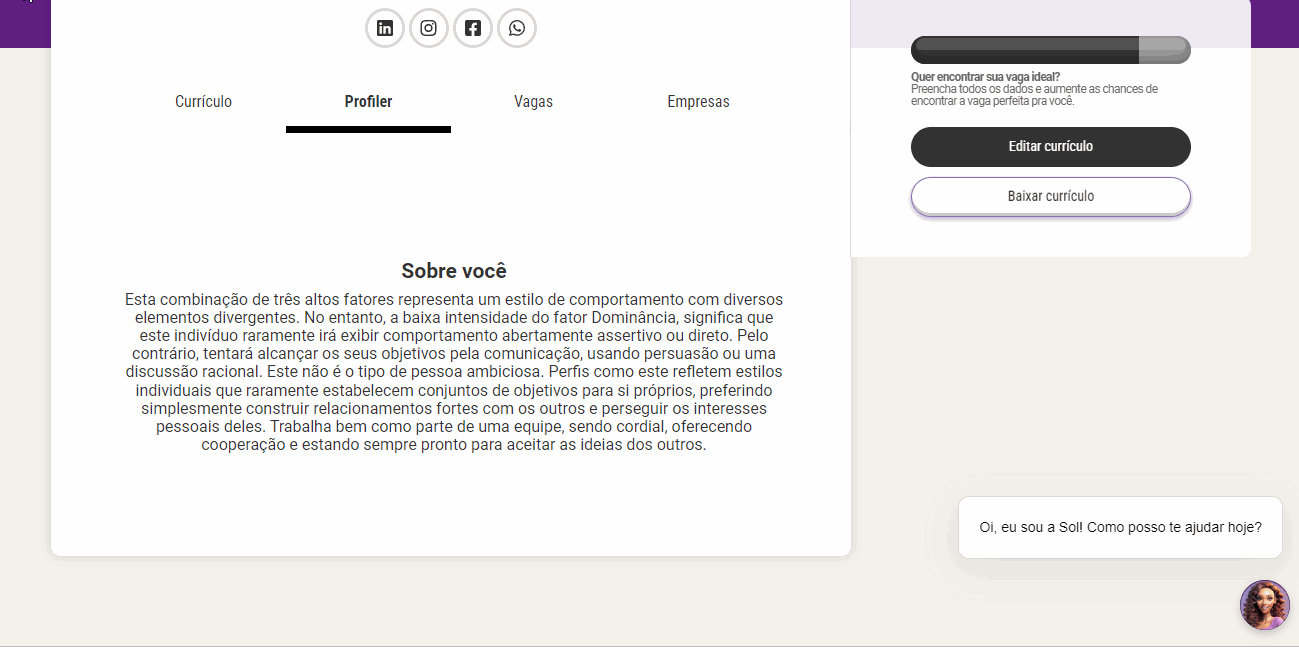Click the WhatsApp contact icon
The height and width of the screenshot is (647, 1299).
517,28
